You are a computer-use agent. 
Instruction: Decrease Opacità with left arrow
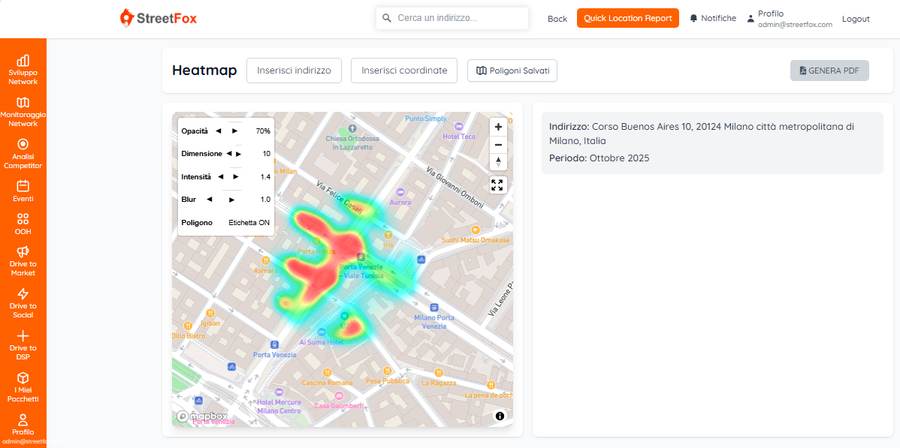point(218,131)
